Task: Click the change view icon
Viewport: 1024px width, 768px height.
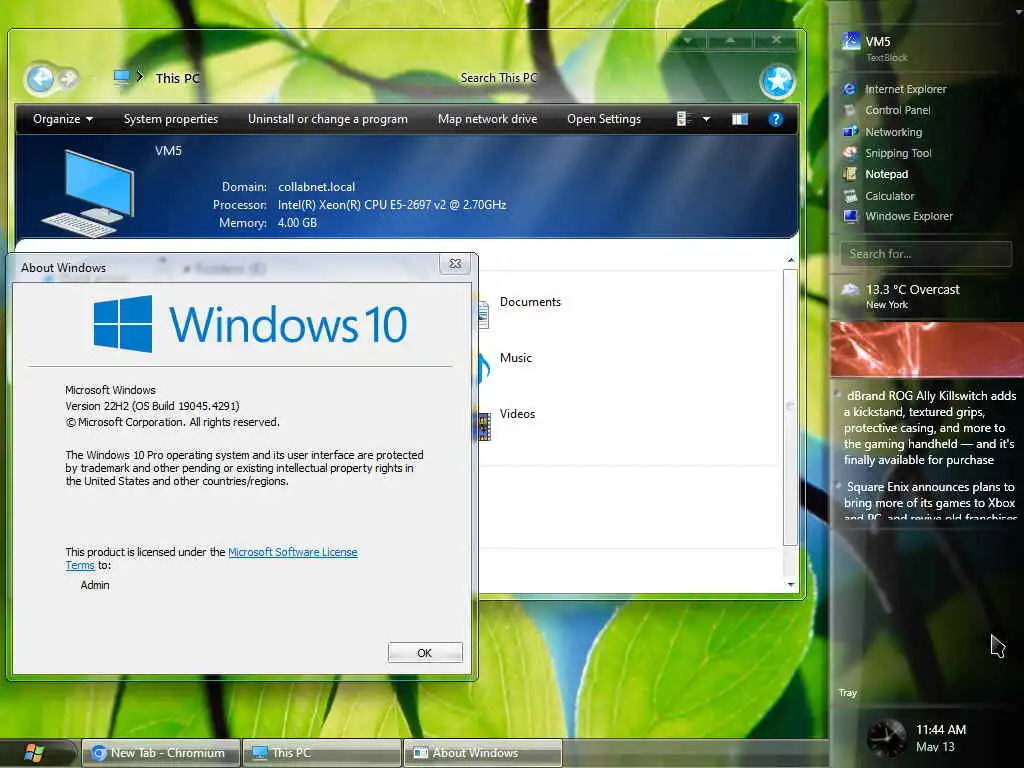Action: [x=683, y=119]
